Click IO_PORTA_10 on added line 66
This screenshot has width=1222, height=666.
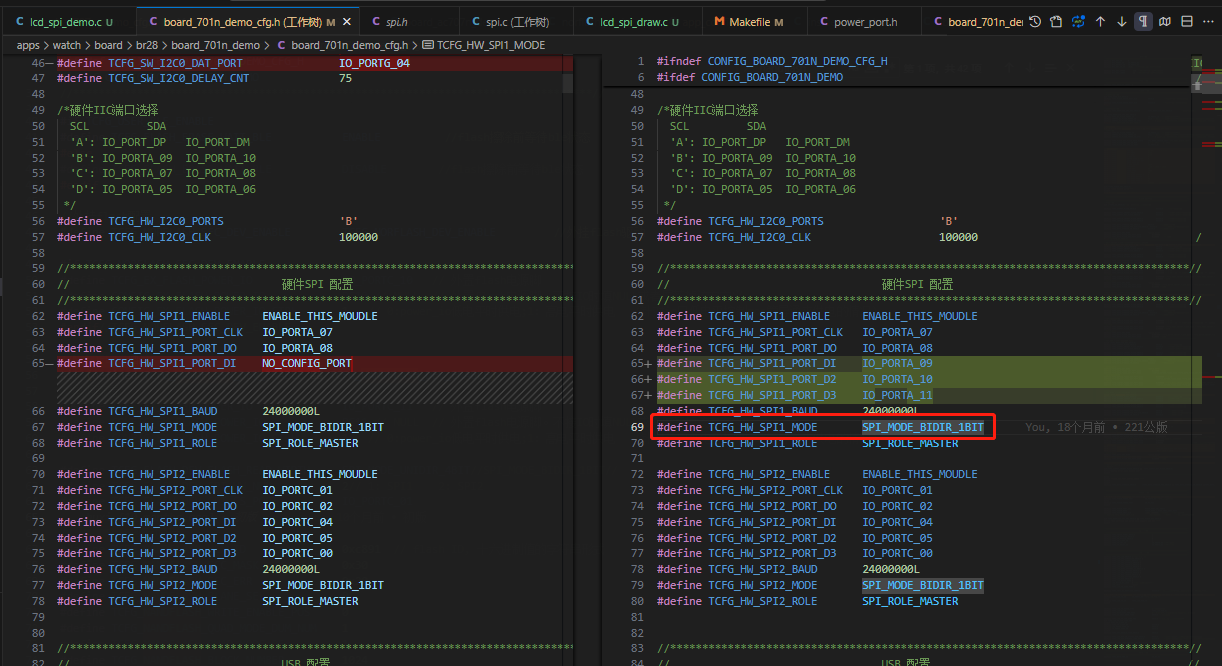pos(897,379)
